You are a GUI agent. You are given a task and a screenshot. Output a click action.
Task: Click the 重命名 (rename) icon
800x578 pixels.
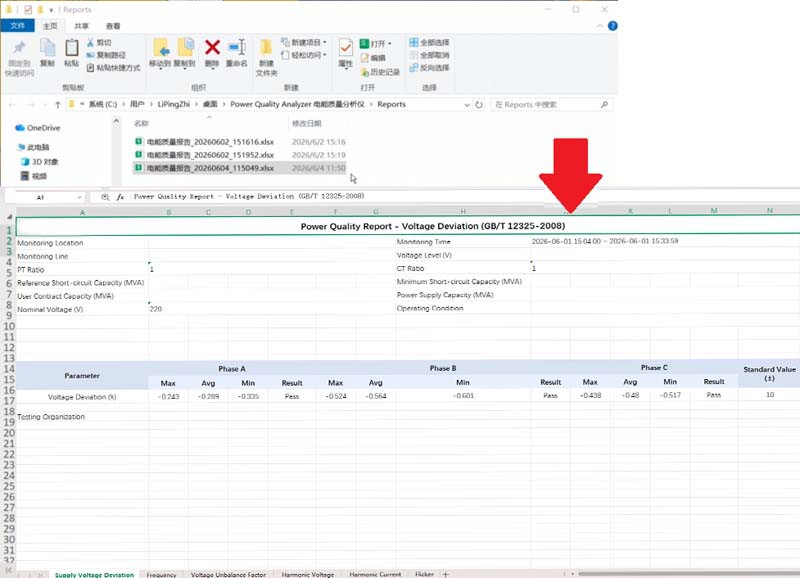tap(237, 47)
